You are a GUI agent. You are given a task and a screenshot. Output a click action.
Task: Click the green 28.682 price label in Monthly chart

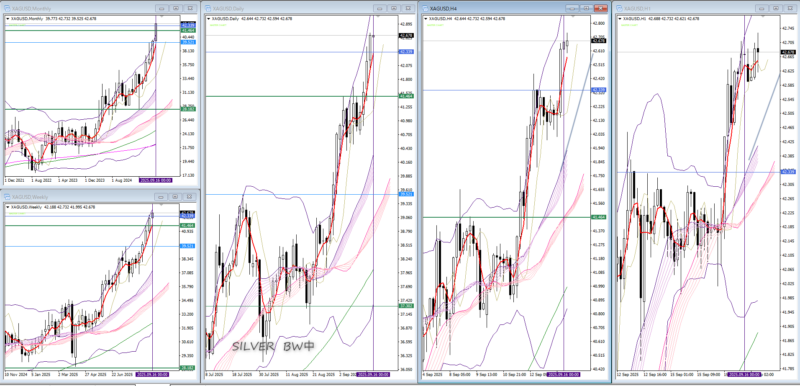[x=187, y=109]
